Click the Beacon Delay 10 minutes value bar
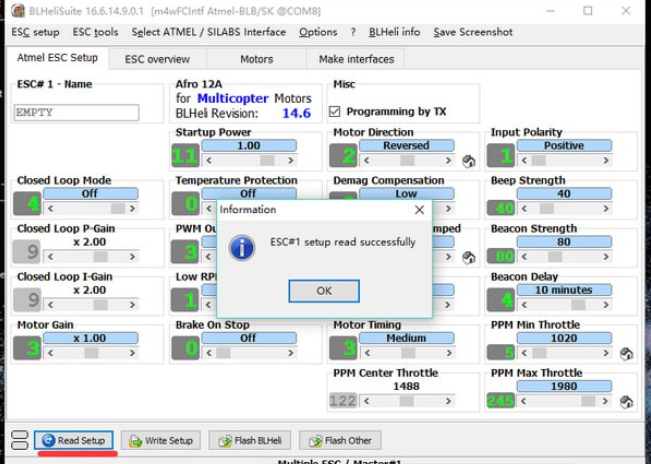The image size is (651, 464). point(564,290)
